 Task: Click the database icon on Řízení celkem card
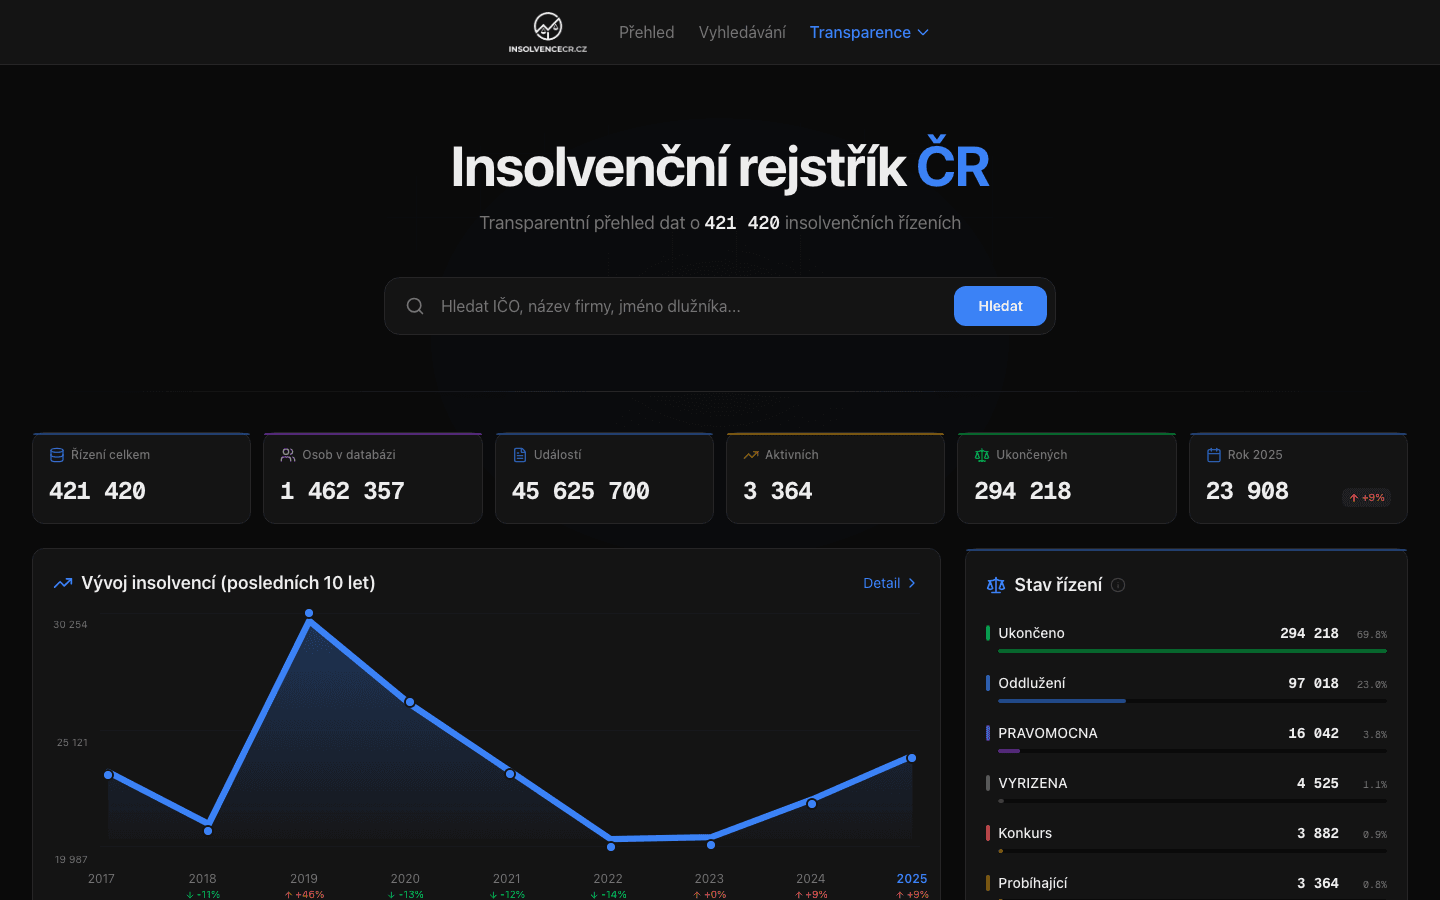coord(56,454)
